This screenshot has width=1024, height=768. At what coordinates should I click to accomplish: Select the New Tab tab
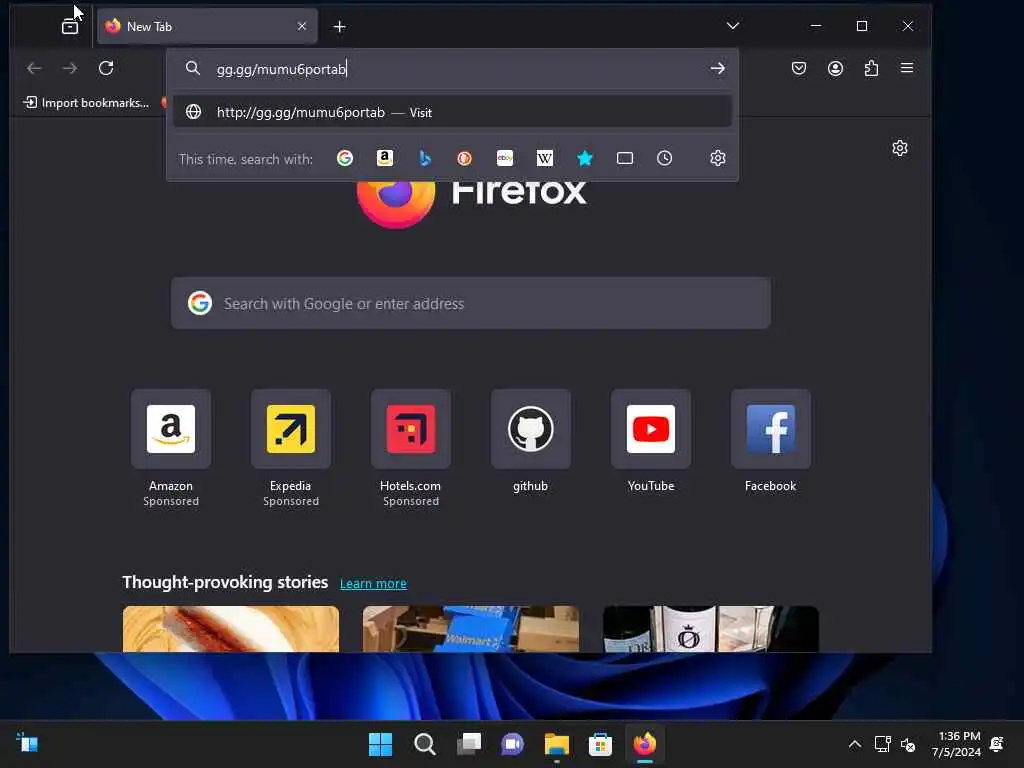tap(207, 26)
